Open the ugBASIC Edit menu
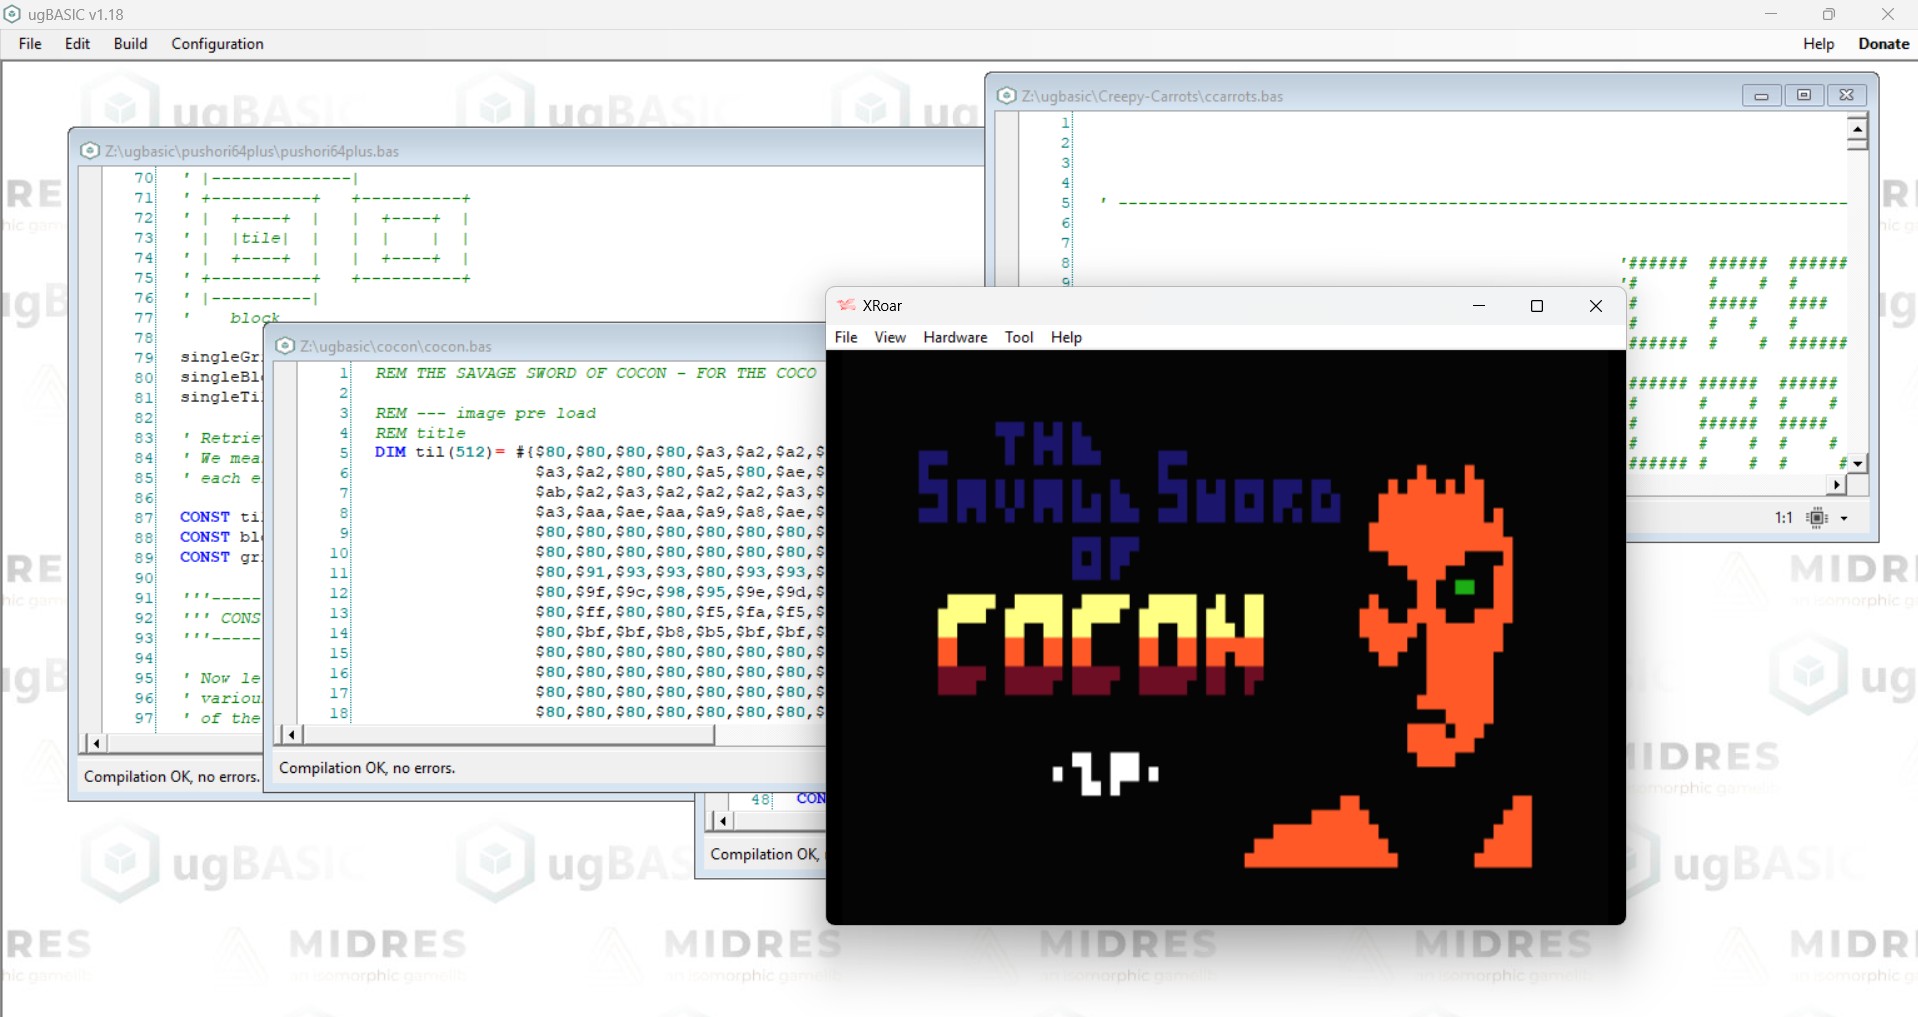 (77, 44)
